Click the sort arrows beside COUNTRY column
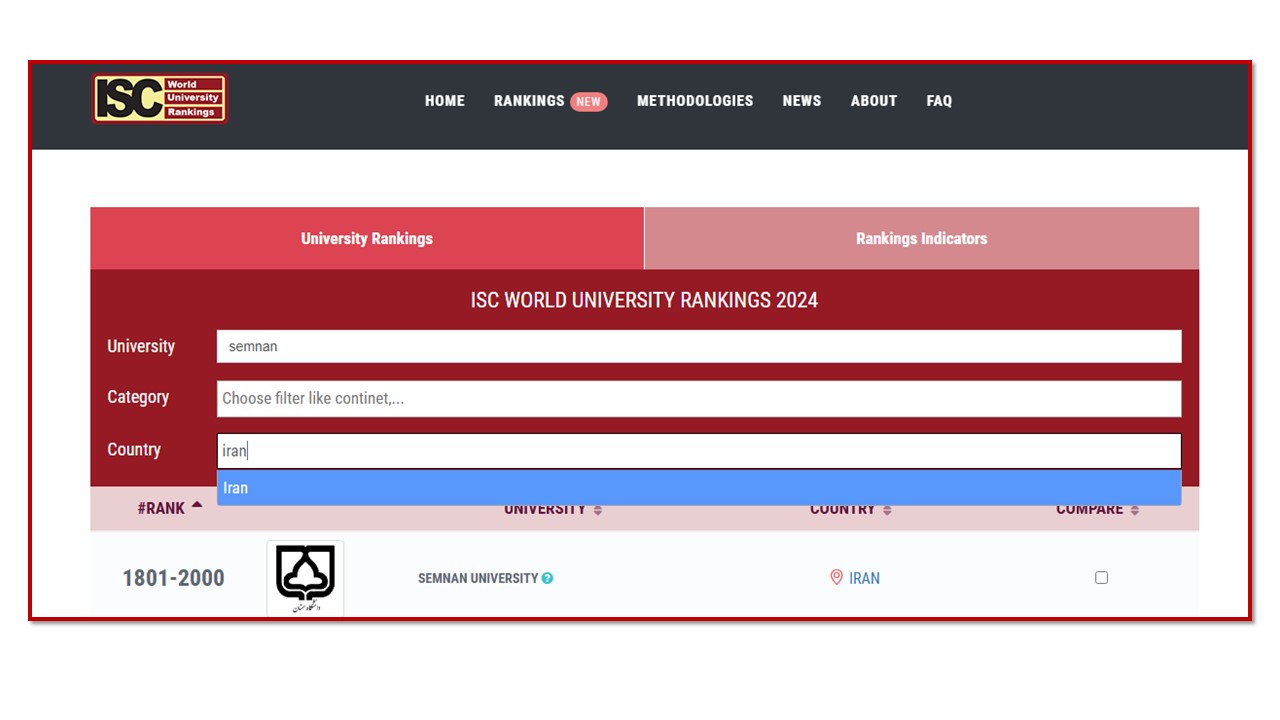The height and width of the screenshot is (720, 1280). coord(887,510)
